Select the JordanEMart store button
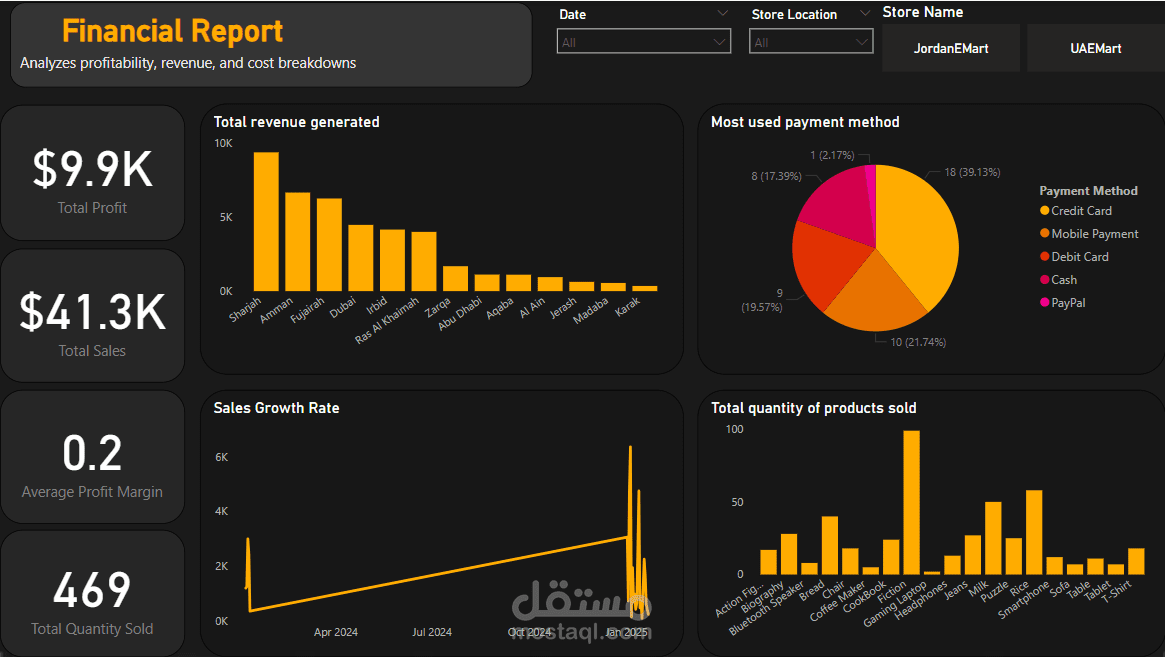 tap(951, 48)
